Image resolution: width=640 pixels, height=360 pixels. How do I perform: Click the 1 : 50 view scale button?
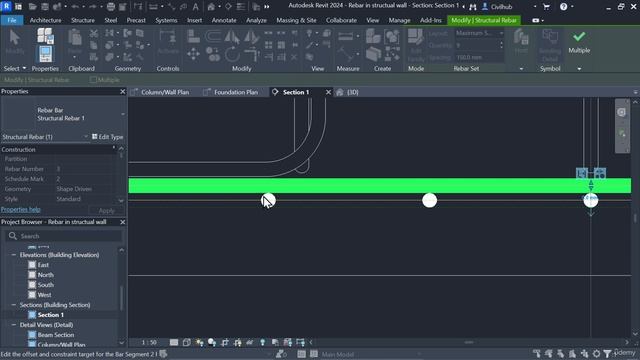[x=149, y=342]
